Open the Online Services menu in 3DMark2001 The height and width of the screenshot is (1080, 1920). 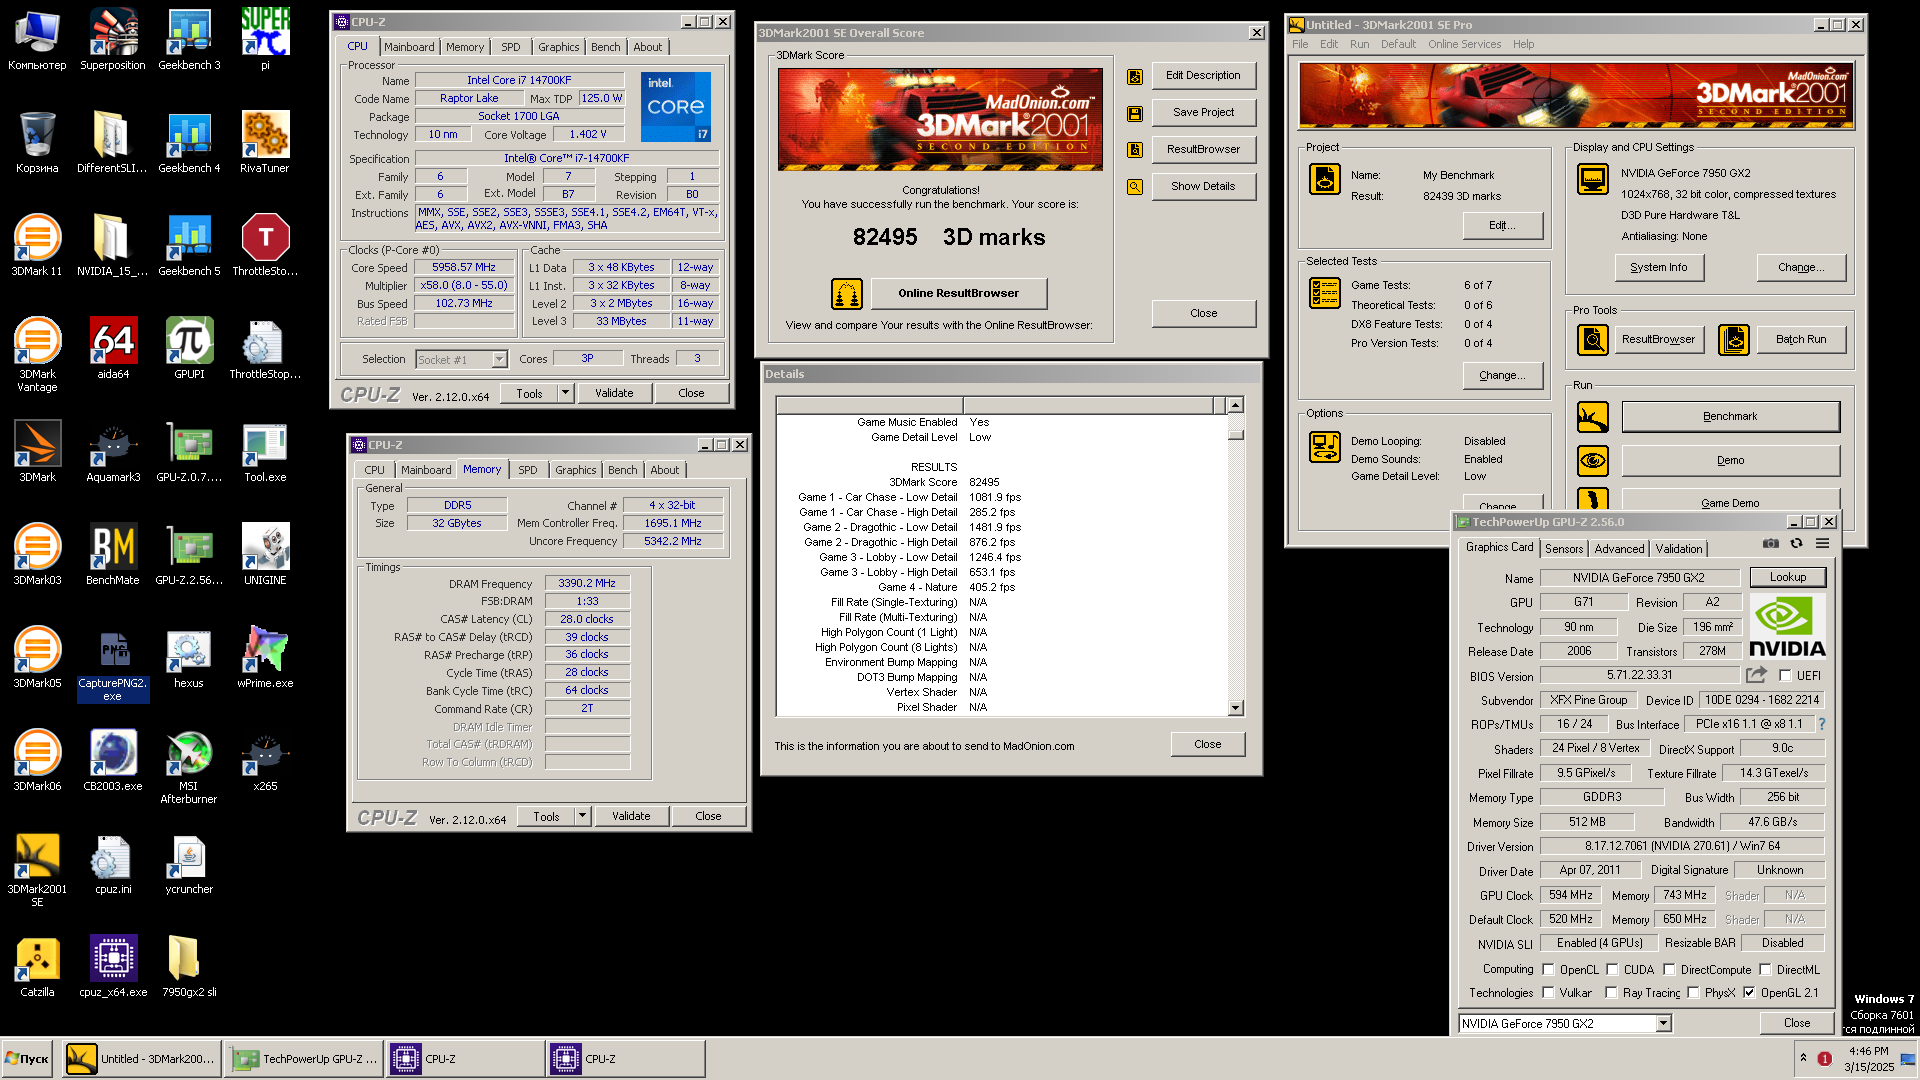click(x=1464, y=44)
